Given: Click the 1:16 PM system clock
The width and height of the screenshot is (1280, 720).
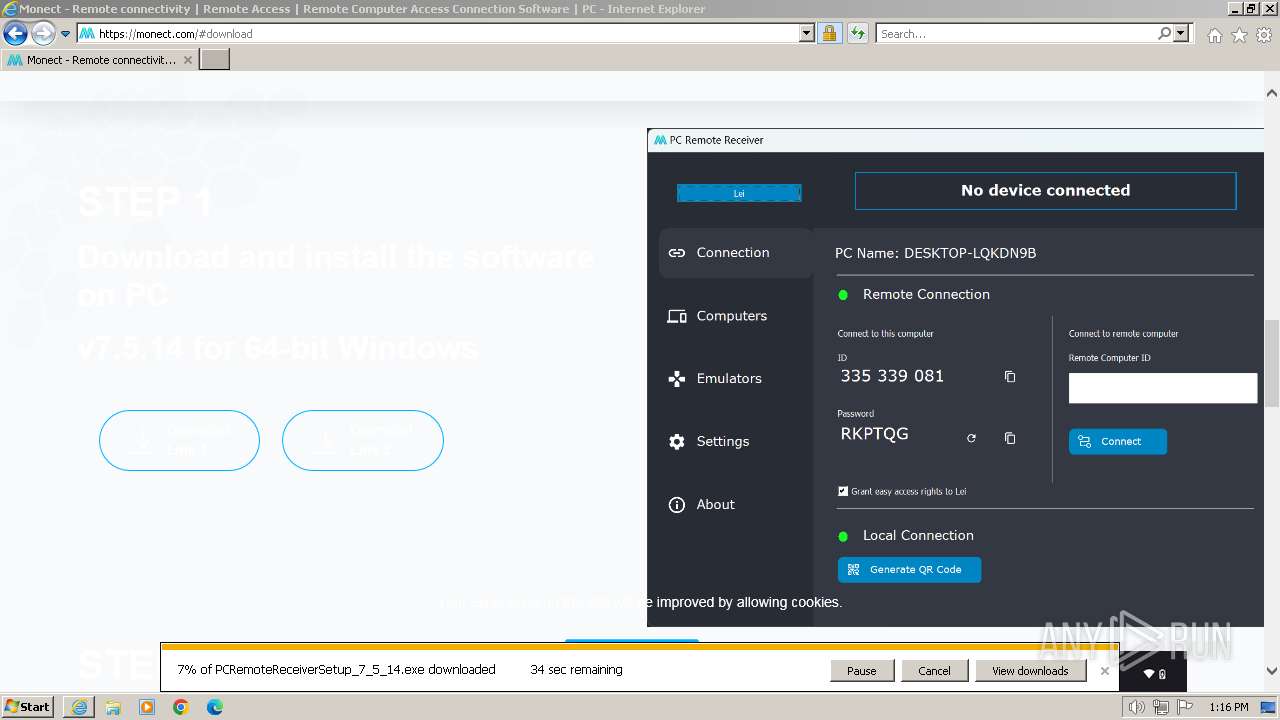Looking at the screenshot, I should click(1228, 707).
